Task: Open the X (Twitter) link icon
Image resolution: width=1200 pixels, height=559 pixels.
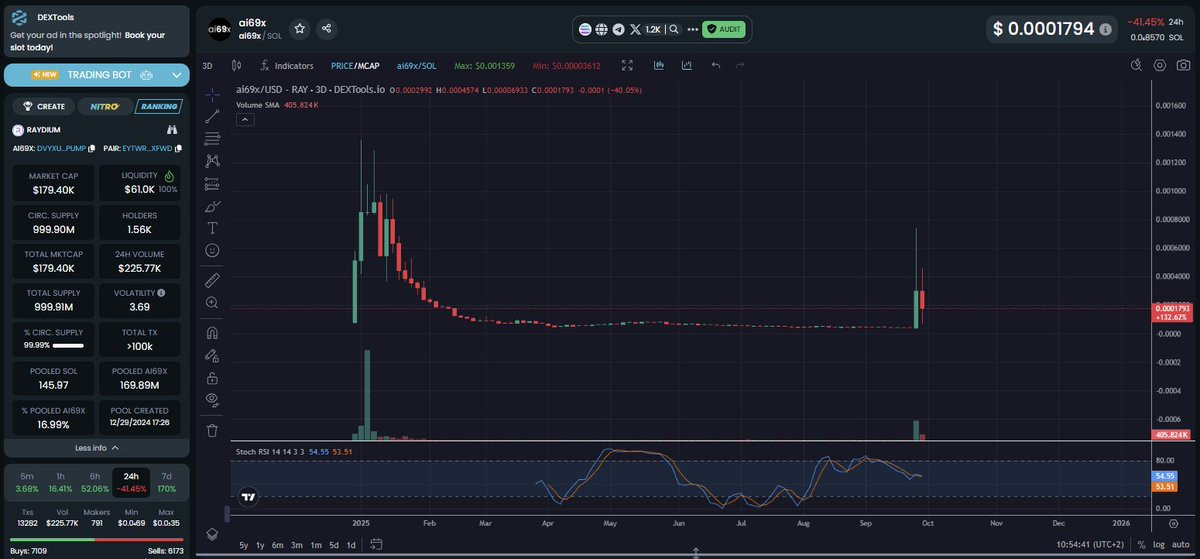Action: pyautogui.click(x=636, y=30)
